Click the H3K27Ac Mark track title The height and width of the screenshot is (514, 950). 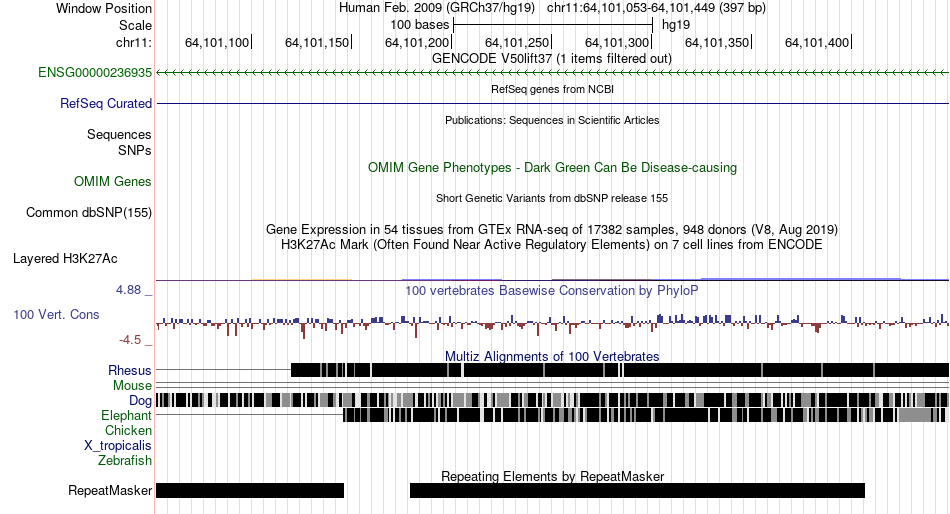point(552,245)
